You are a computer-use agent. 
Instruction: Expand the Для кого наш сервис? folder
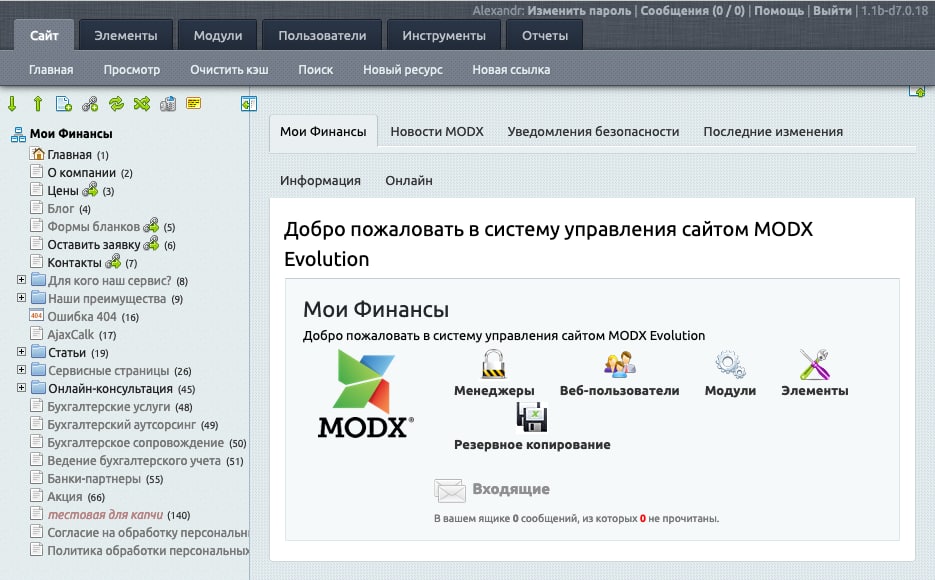[21, 280]
